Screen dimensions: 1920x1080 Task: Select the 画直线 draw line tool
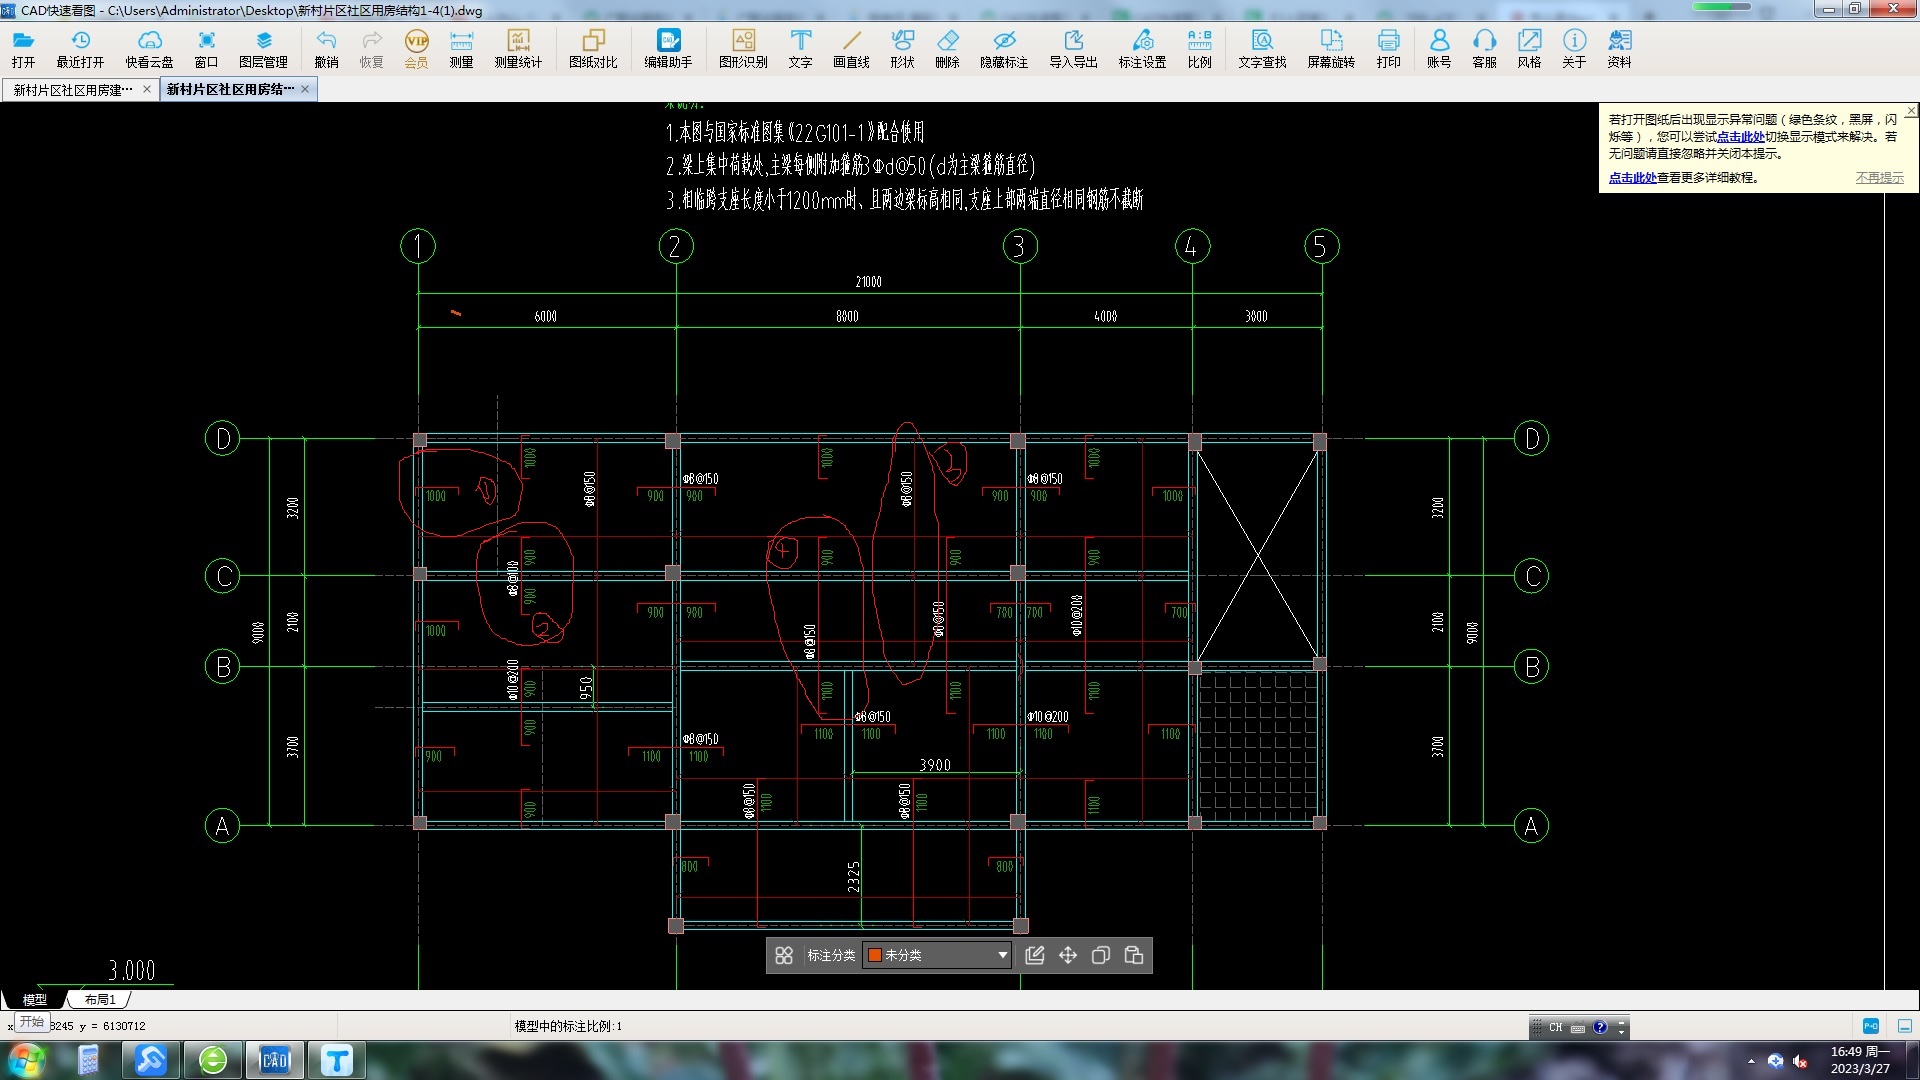tap(851, 48)
